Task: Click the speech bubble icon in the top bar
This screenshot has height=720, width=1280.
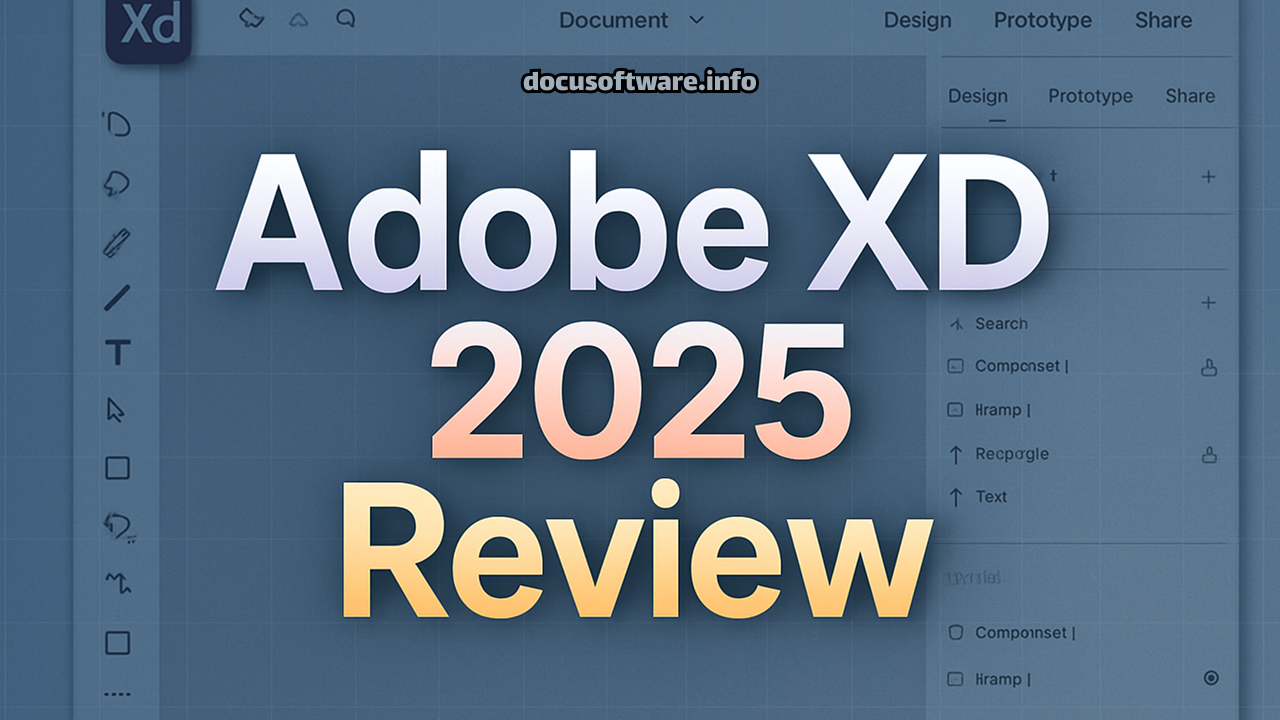Action: coord(346,18)
